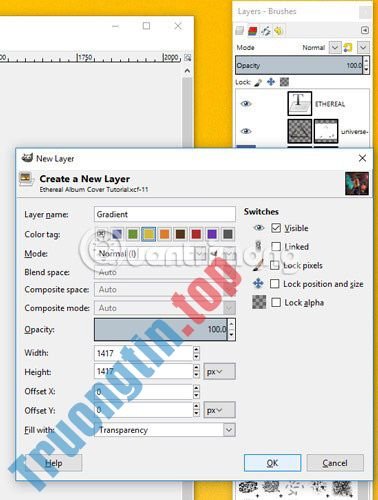Choose the blue color tag
The image size is (378, 500).
point(117,234)
